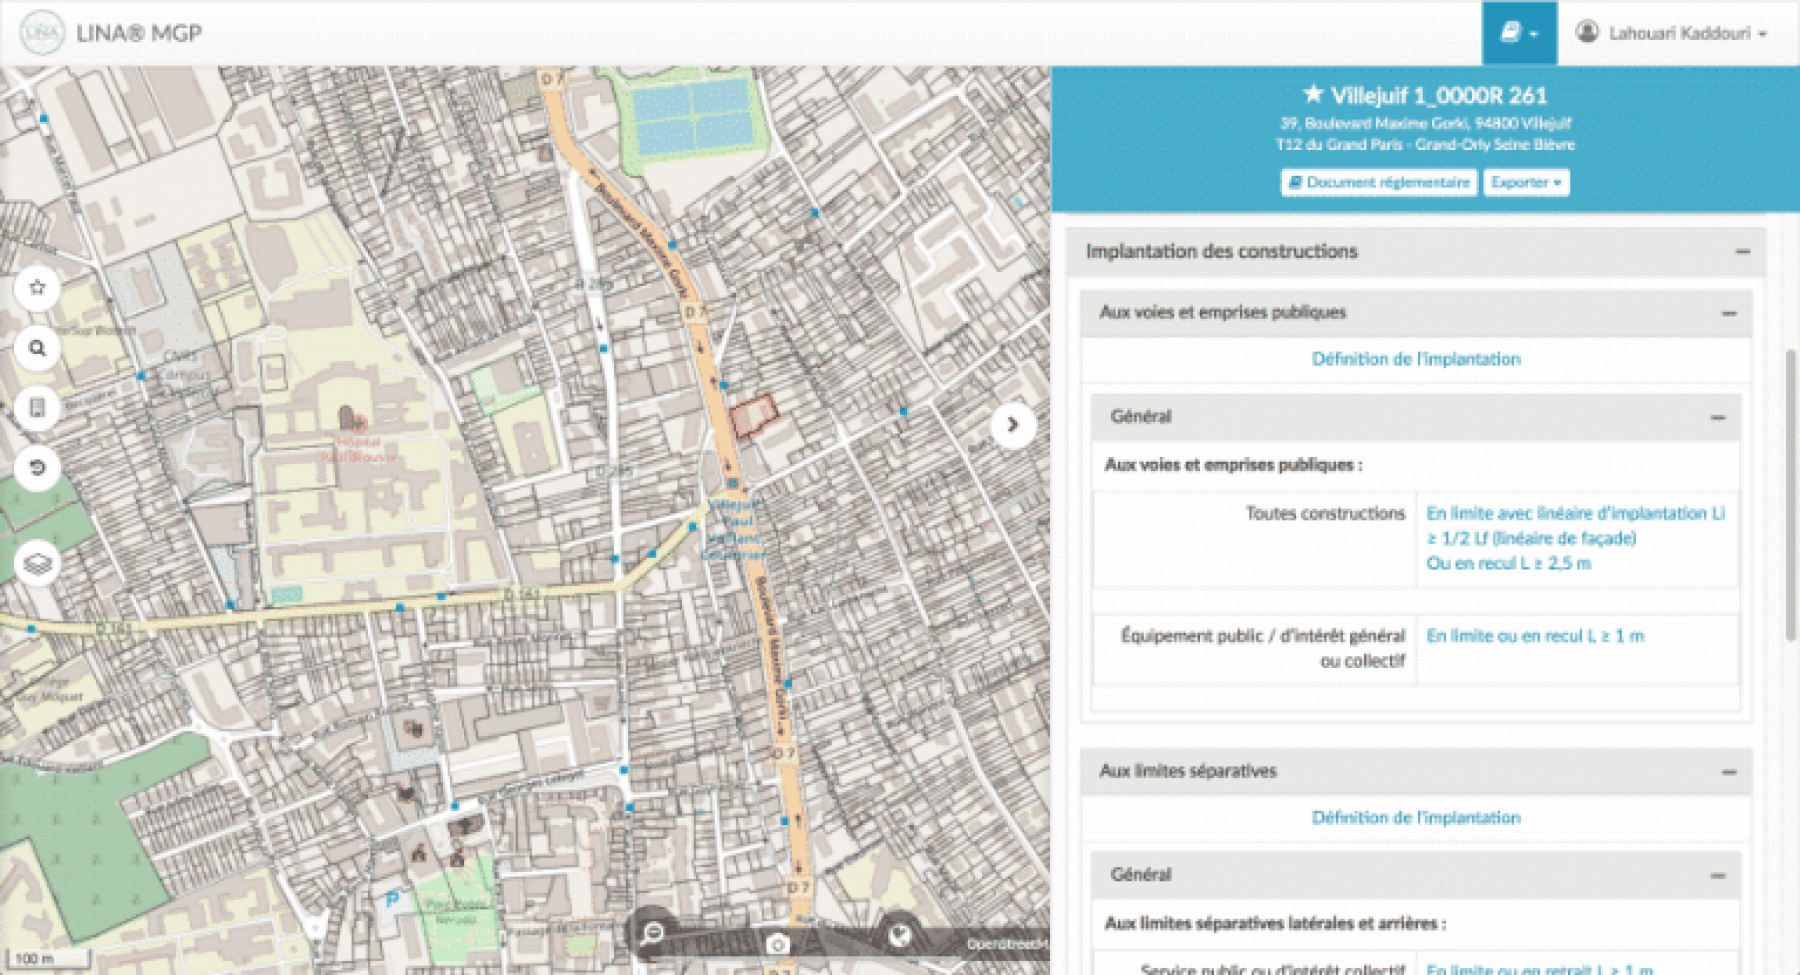This screenshot has width=1800, height=975.
Task: Collapse Implantation des constructions section
Action: (x=1743, y=252)
